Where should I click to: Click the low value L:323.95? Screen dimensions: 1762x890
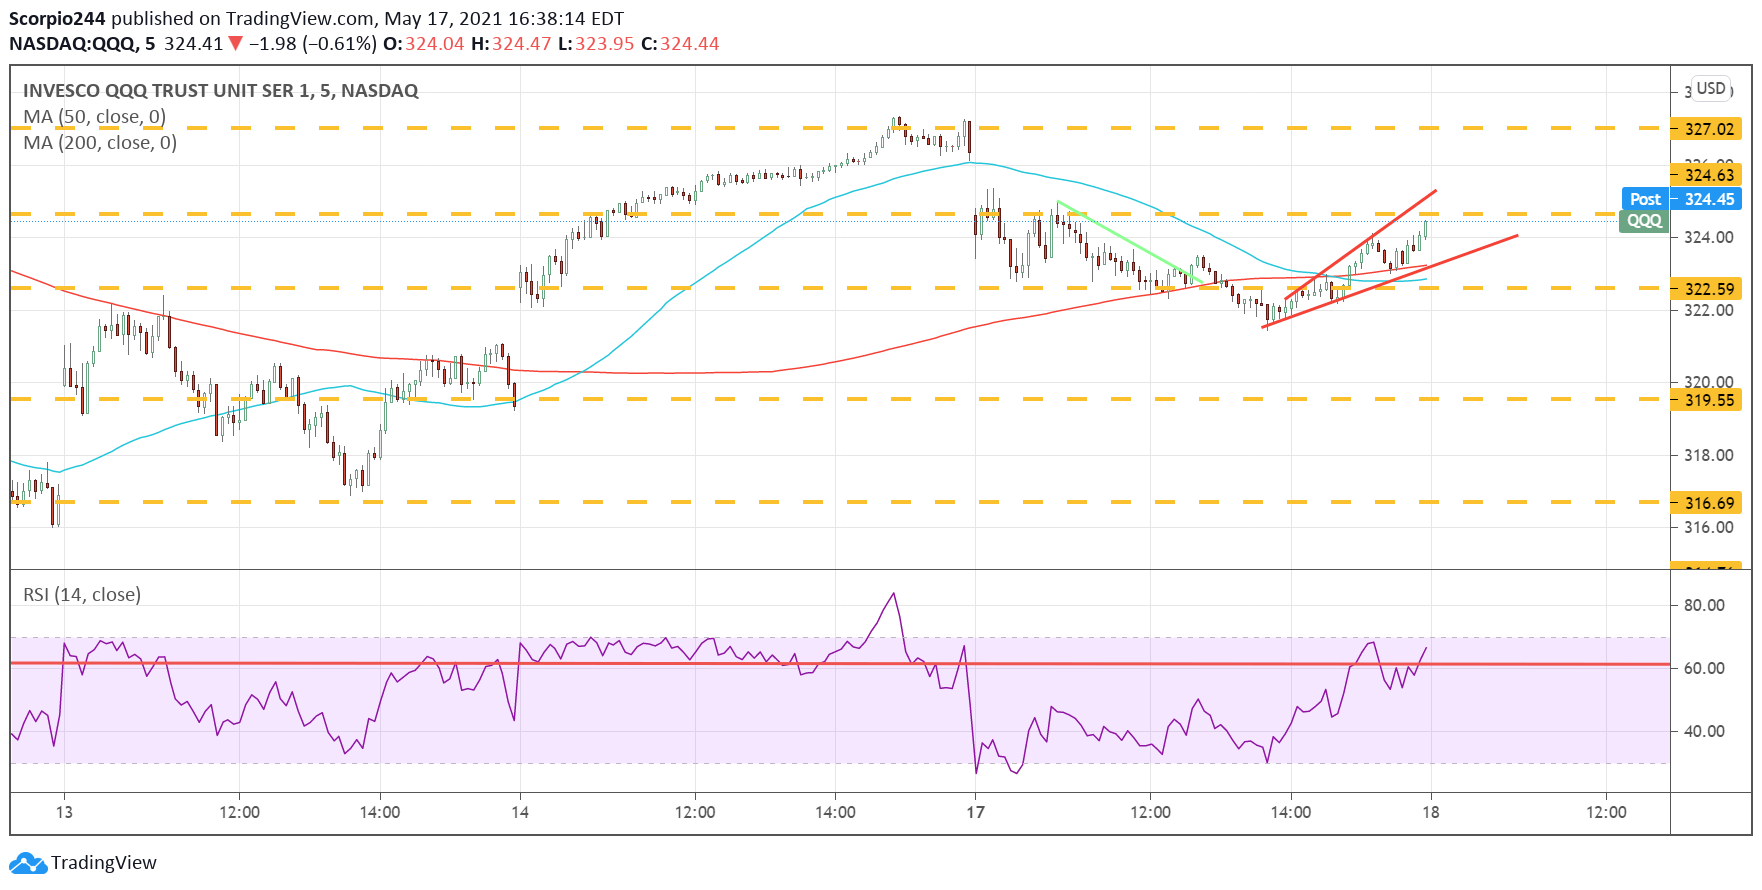tap(596, 44)
